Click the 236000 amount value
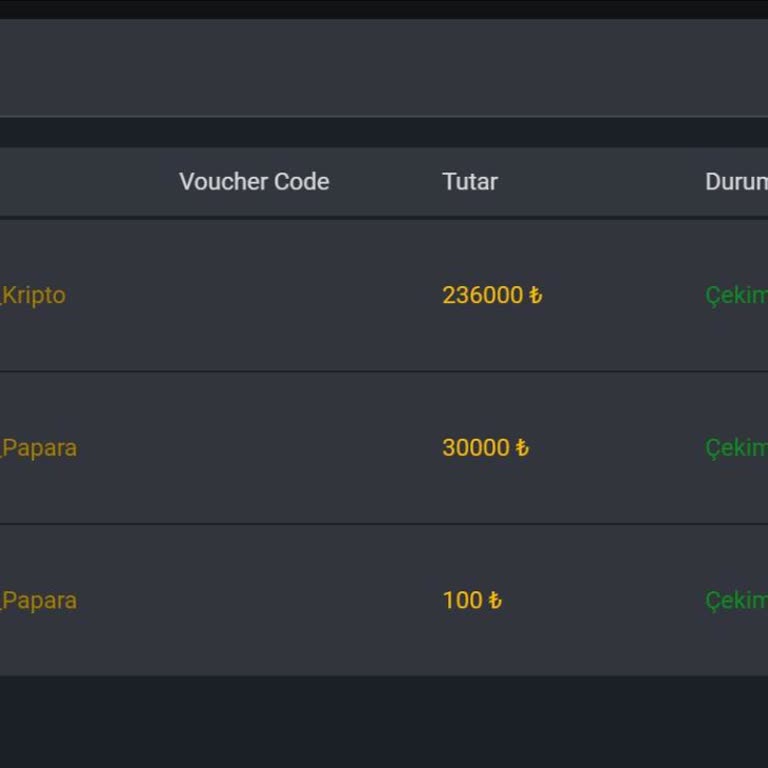Viewport: 768px width, 768px height. coord(483,296)
